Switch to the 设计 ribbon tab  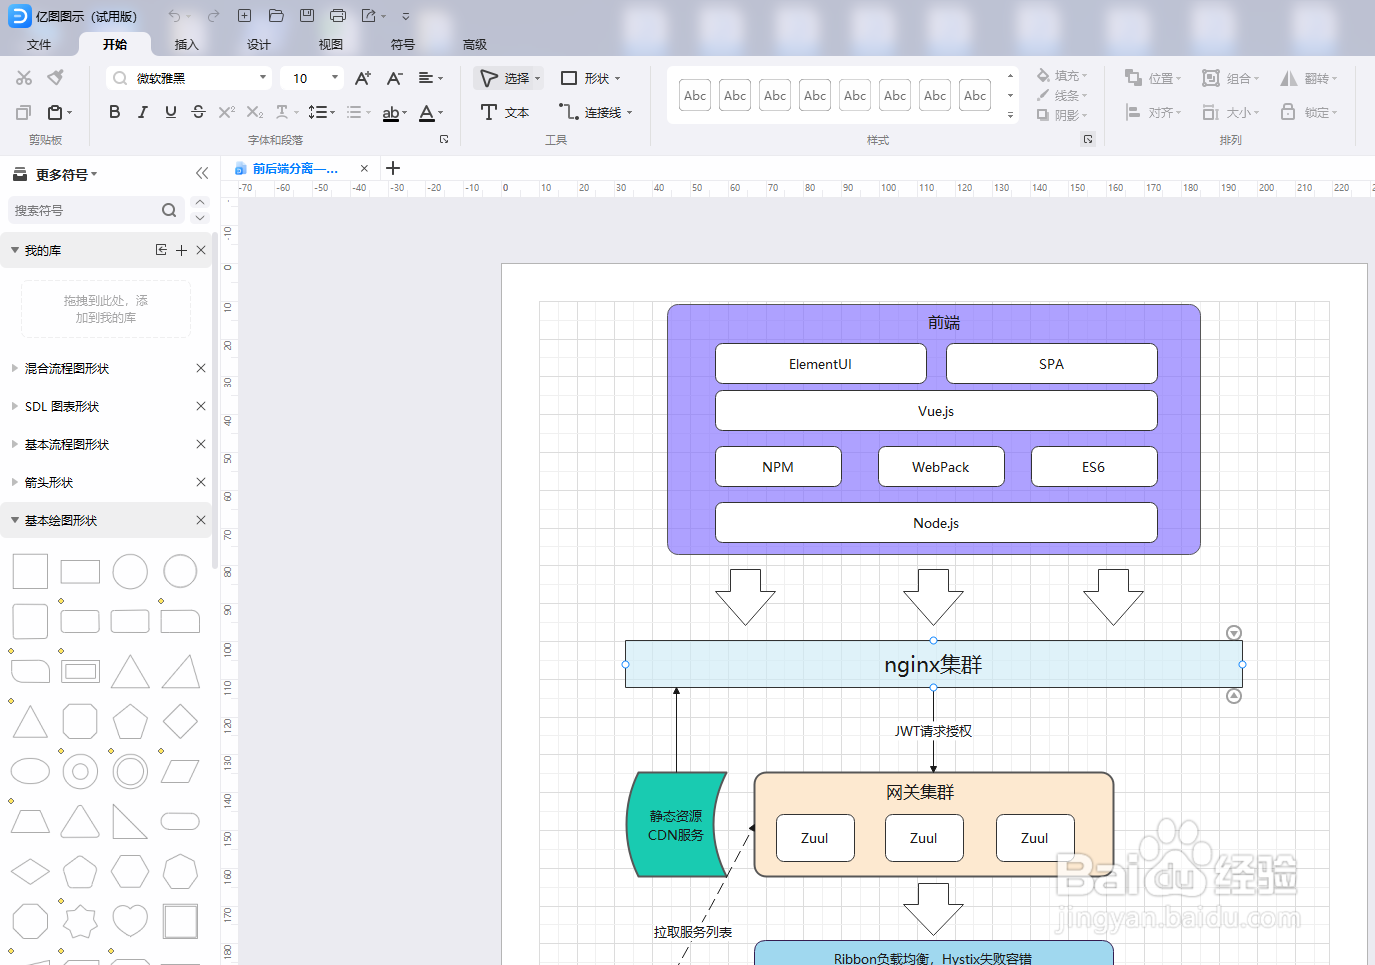point(259,44)
